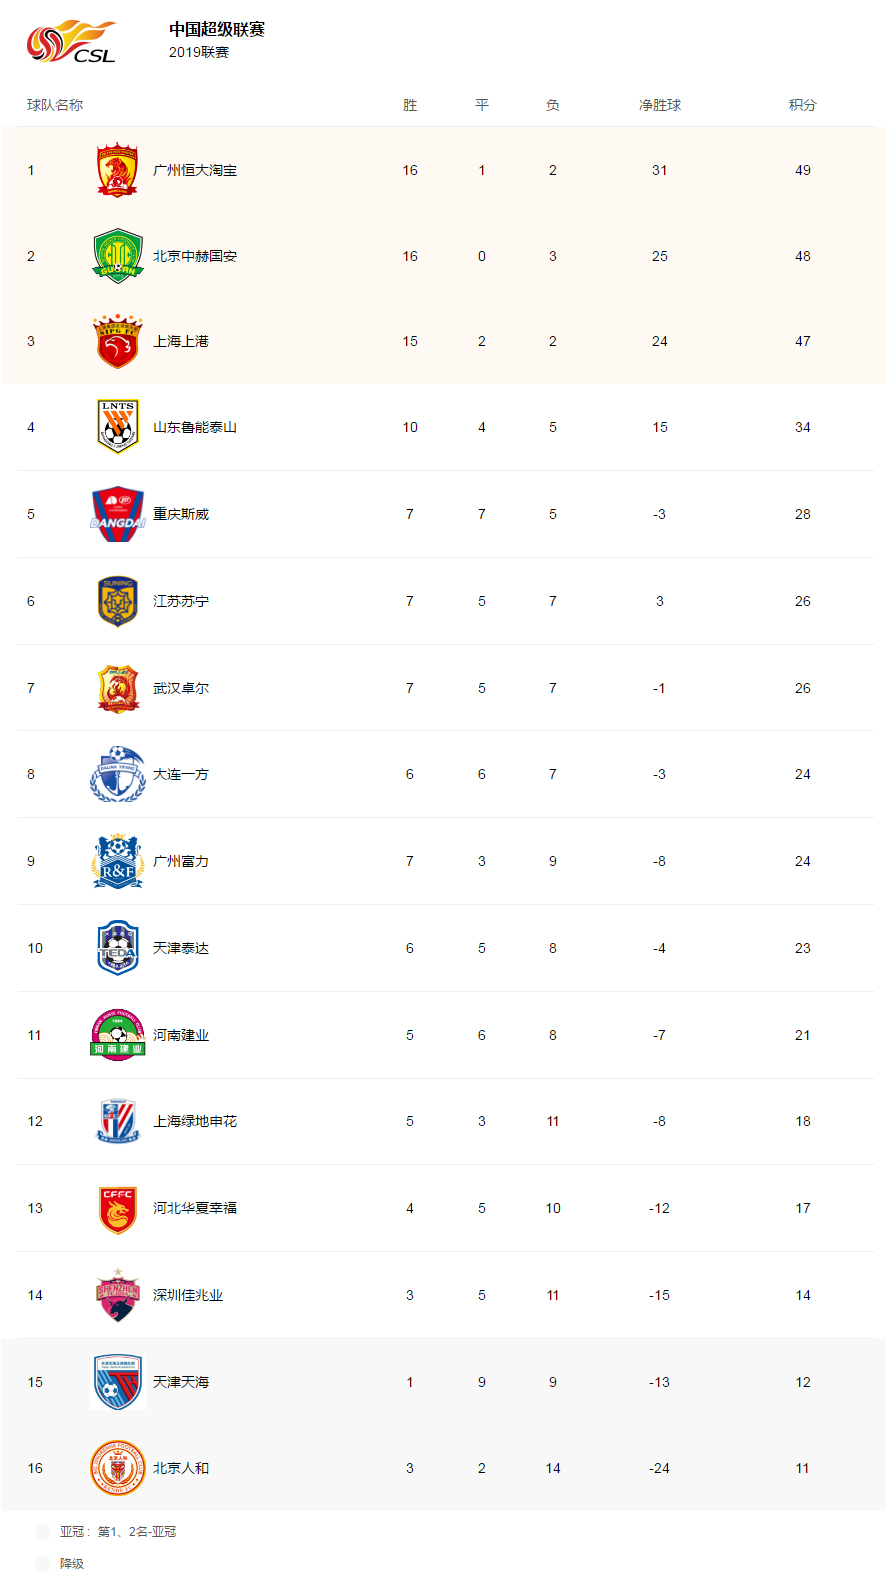Image resolution: width=886 pixels, height=1585 pixels.
Task: Click the 中国超级联赛 title
Action: tap(217, 30)
